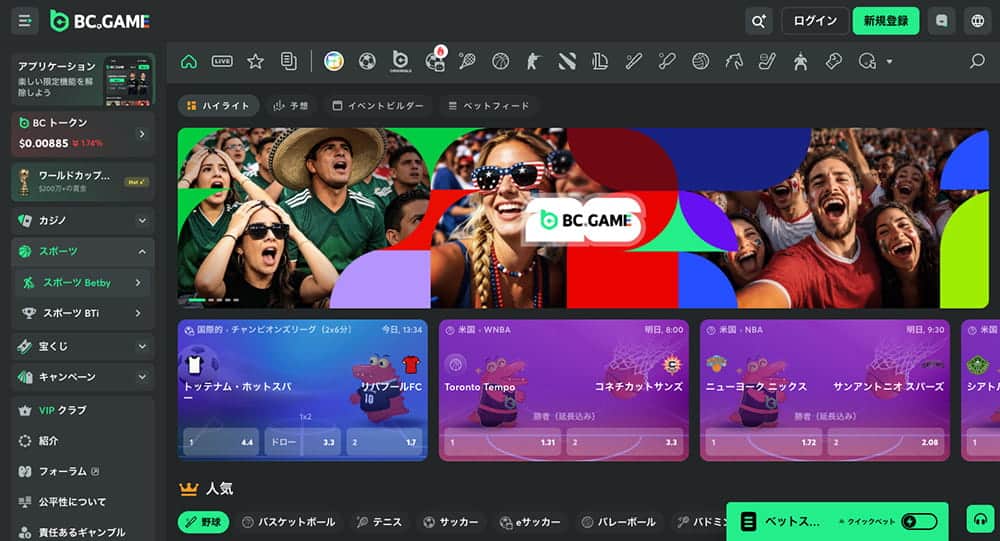Open the 公平性について sidebar link
This screenshot has height=541, width=1000.
click(x=82, y=502)
